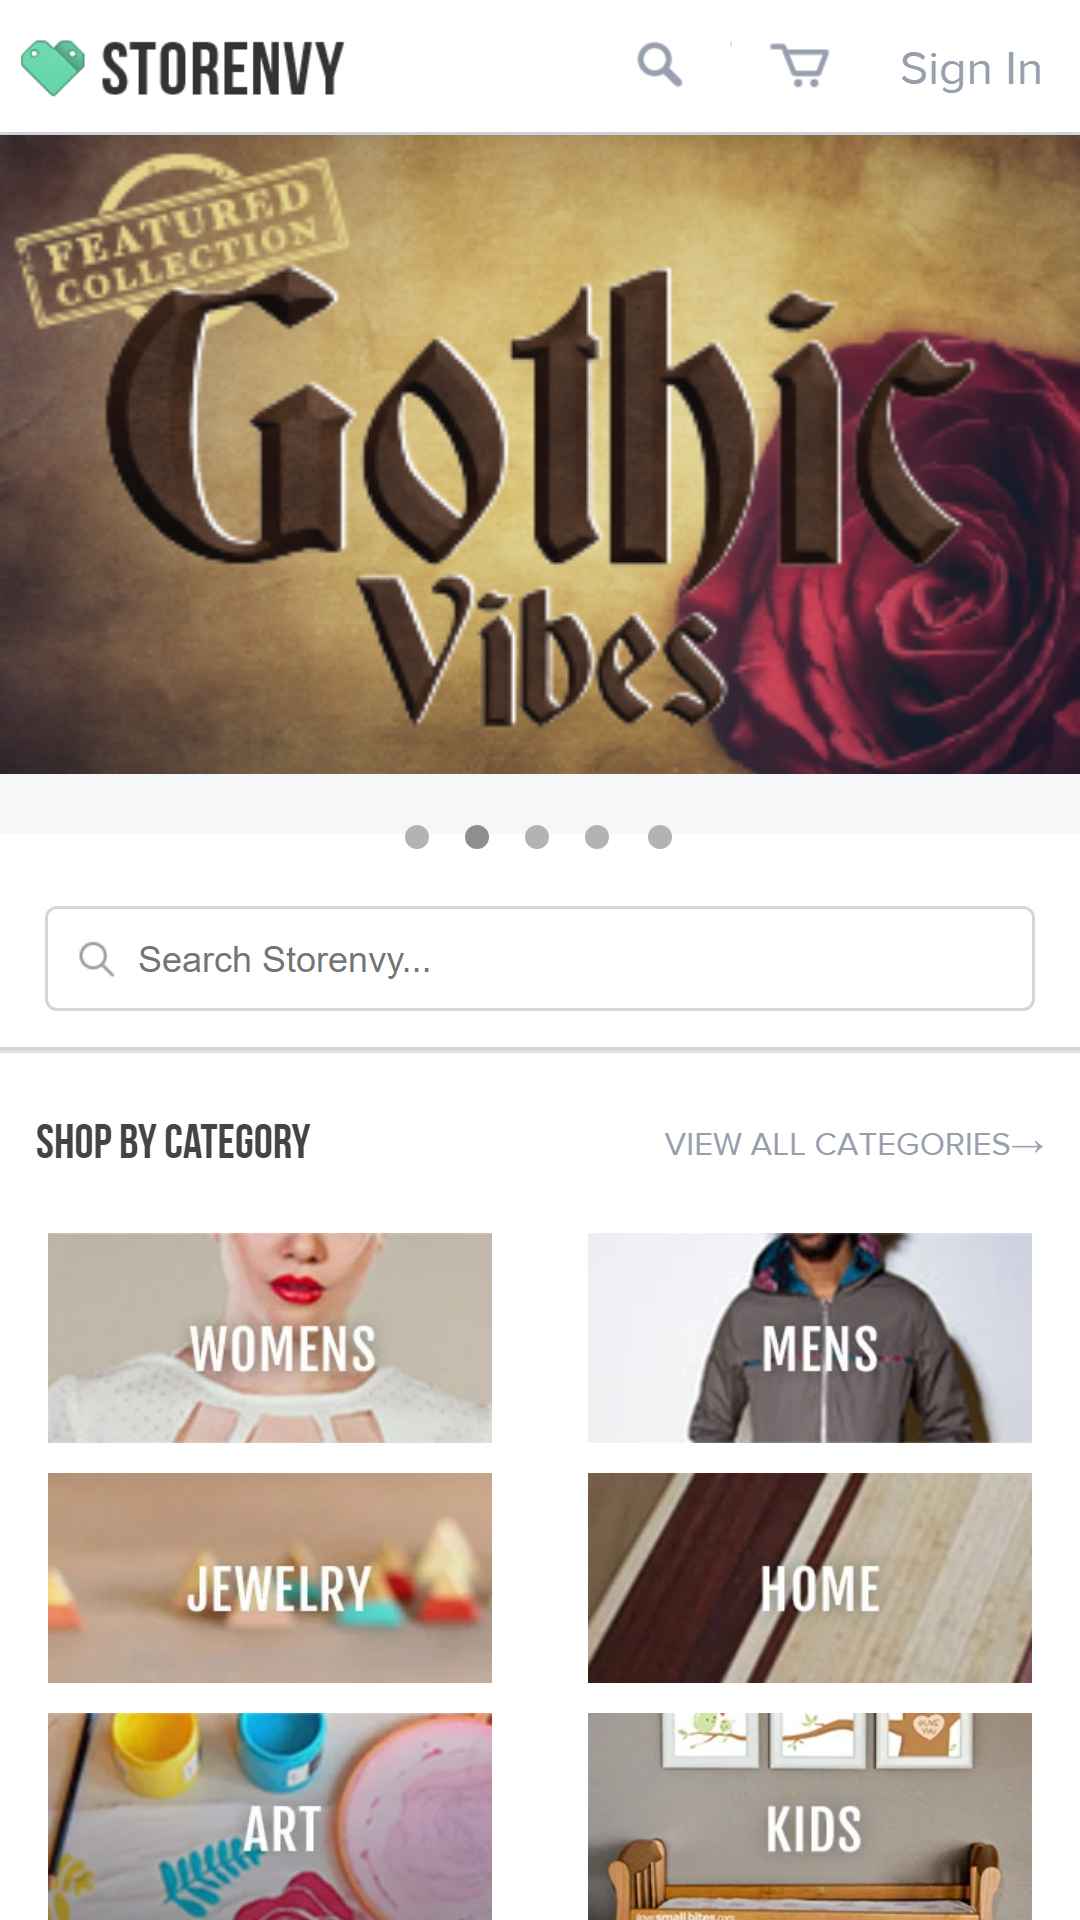Focus the Search Storenvy input field
The image size is (1080, 1920).
point(540,959)
